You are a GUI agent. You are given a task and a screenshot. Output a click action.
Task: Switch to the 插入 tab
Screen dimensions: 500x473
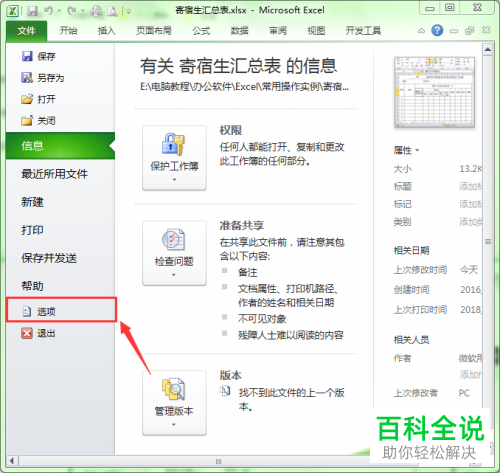(106, 31)
